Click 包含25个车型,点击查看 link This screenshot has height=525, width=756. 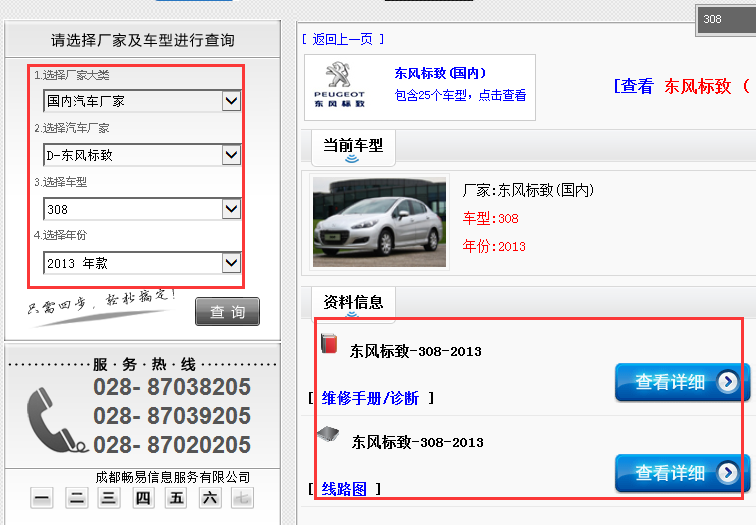coord(460,95)
